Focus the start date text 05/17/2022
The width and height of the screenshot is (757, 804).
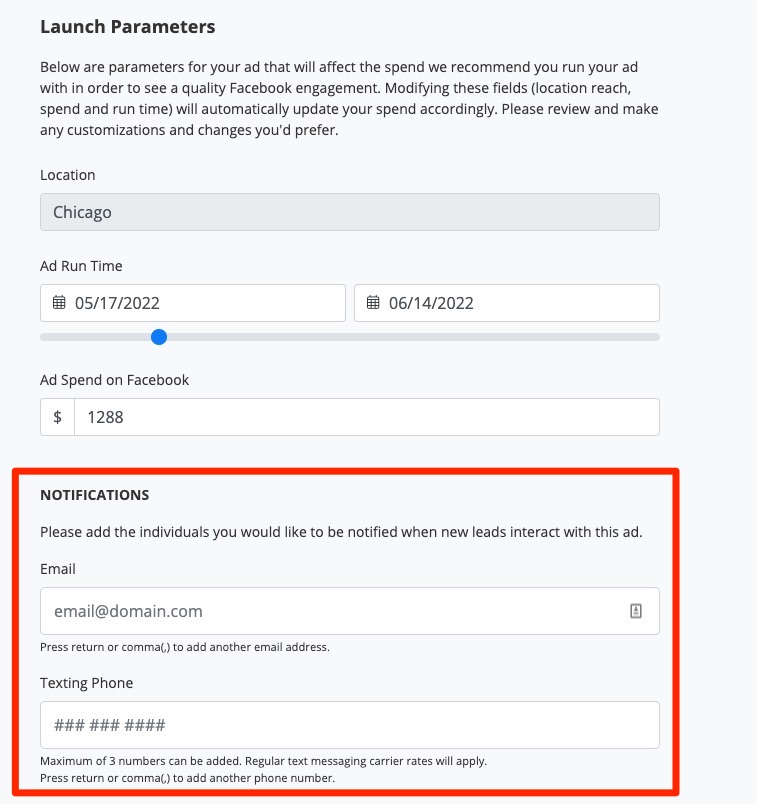click(117, 303)
